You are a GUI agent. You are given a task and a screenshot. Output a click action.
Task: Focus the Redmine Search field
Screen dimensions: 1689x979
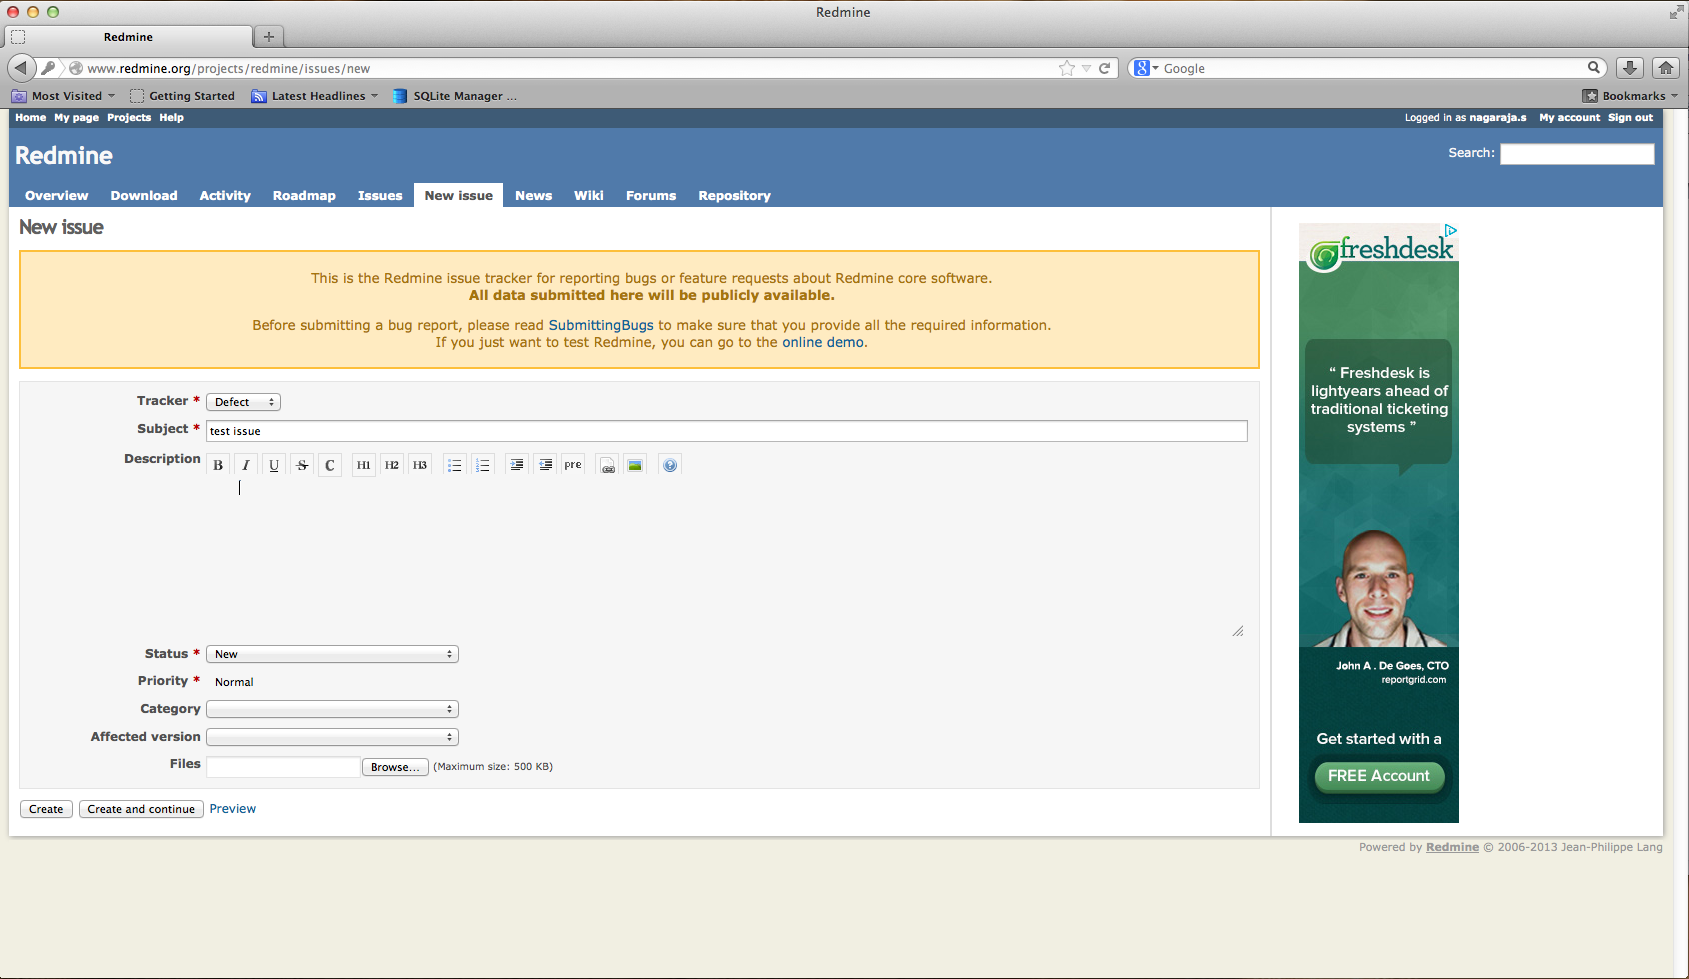(1577, 153)
